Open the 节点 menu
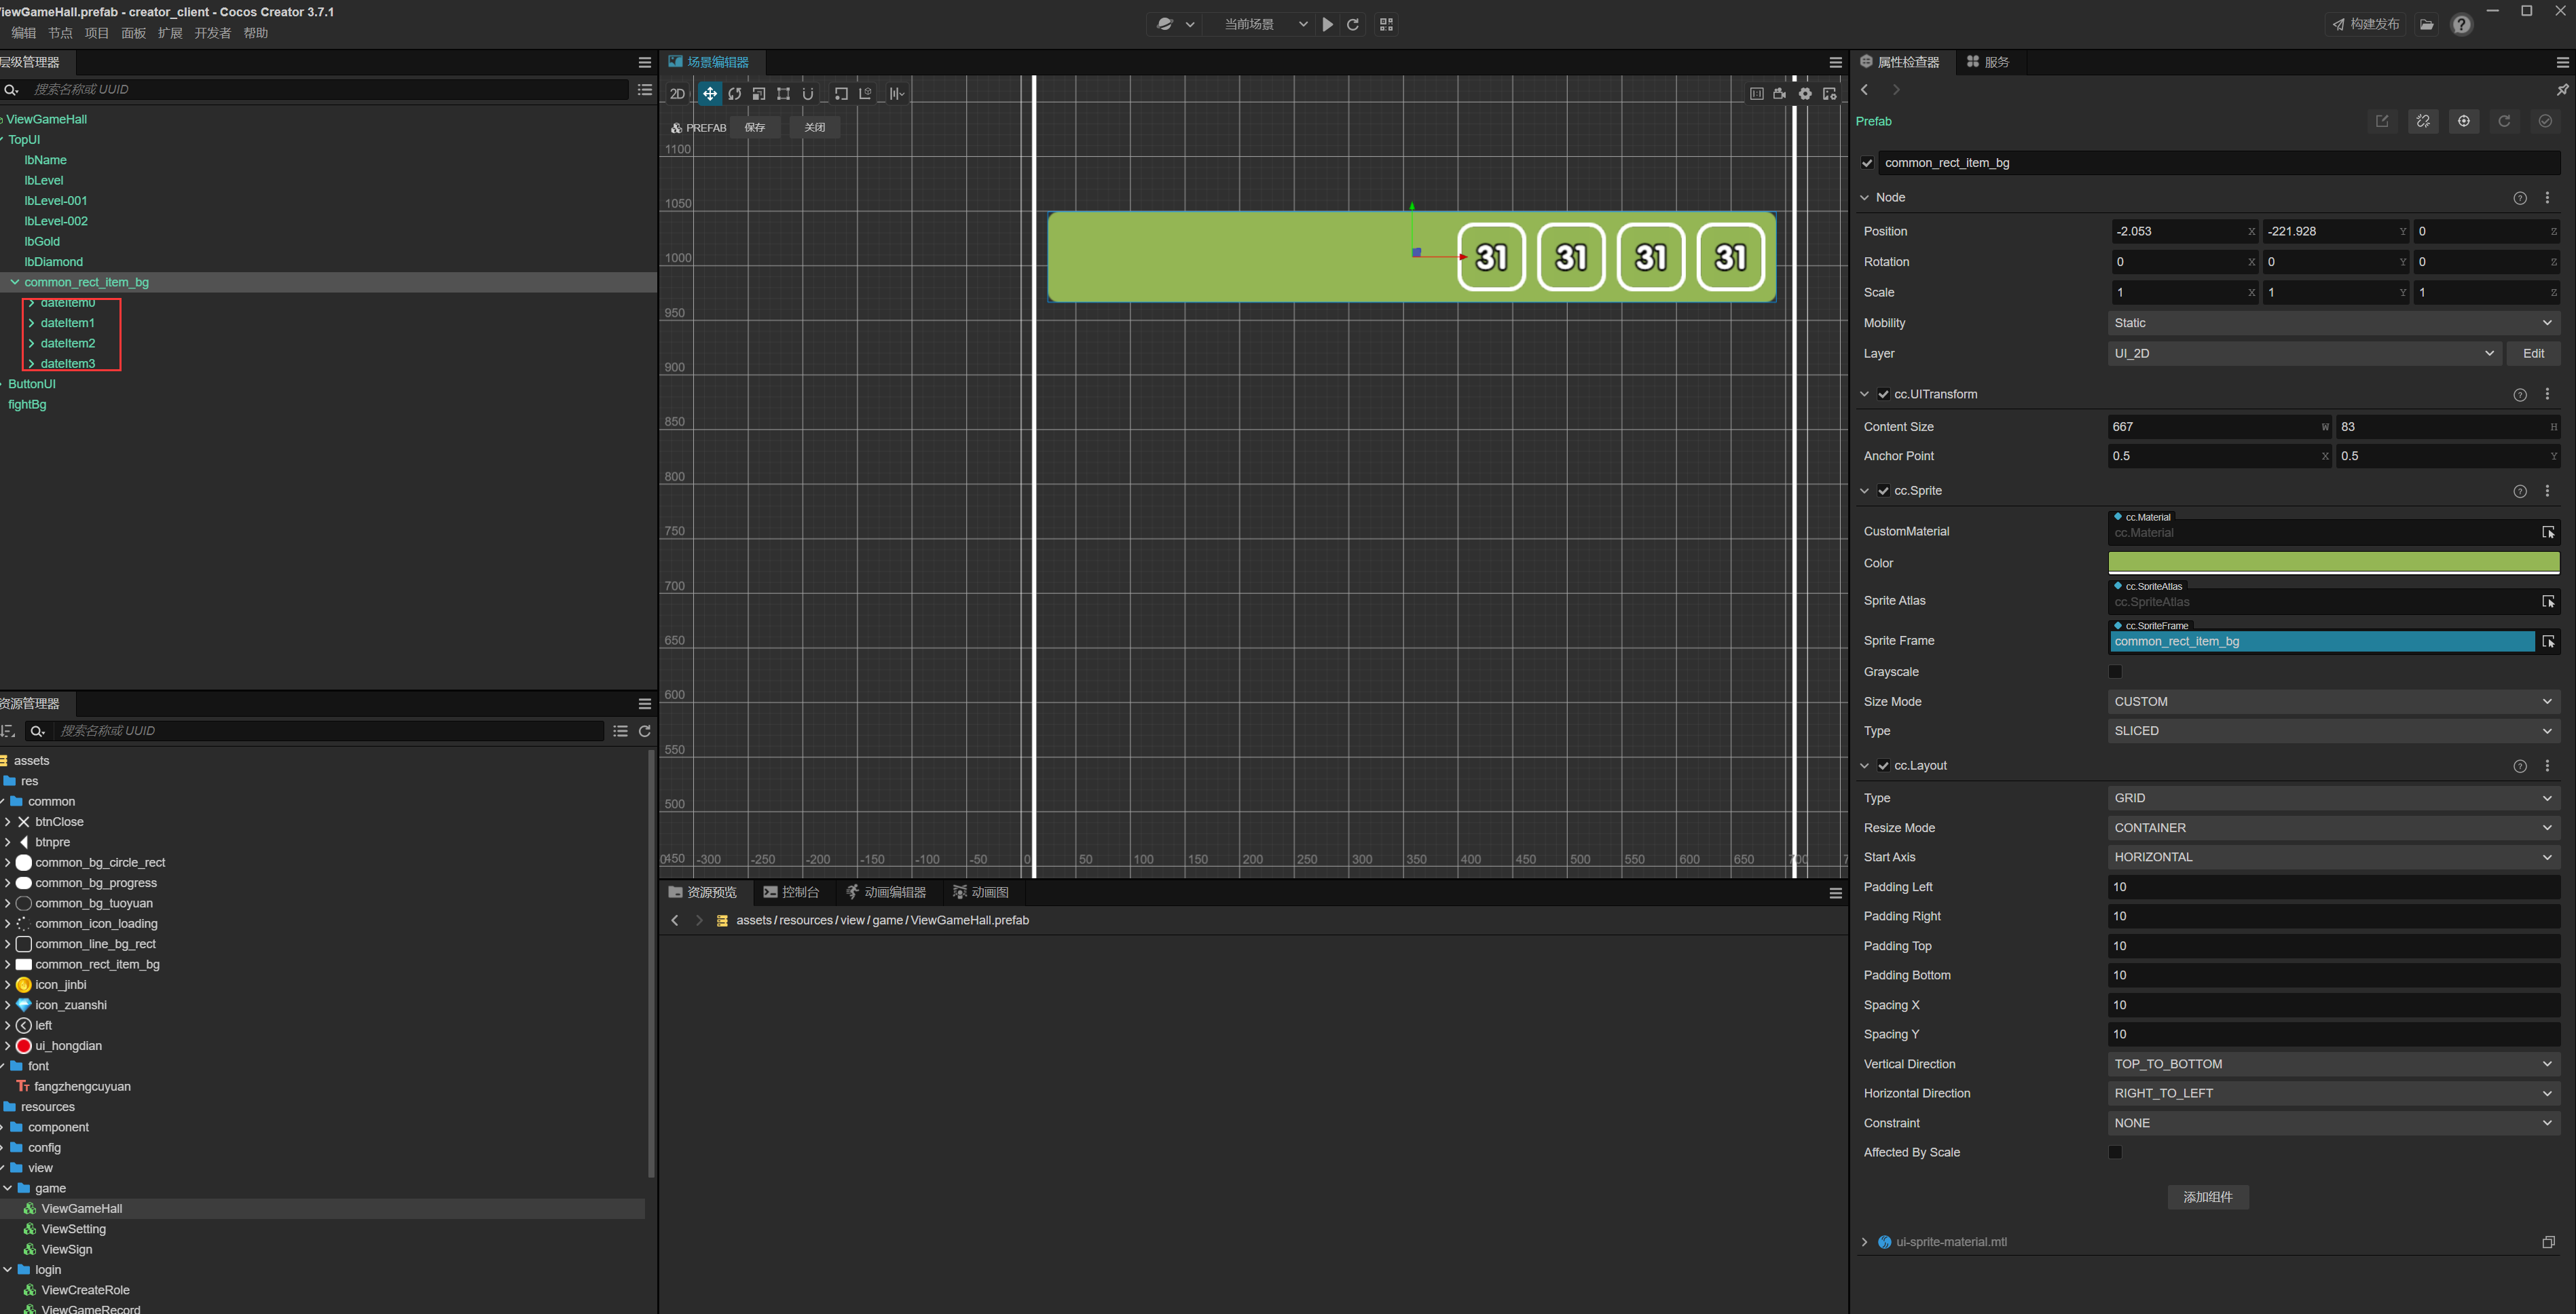 tap(60, 33)
